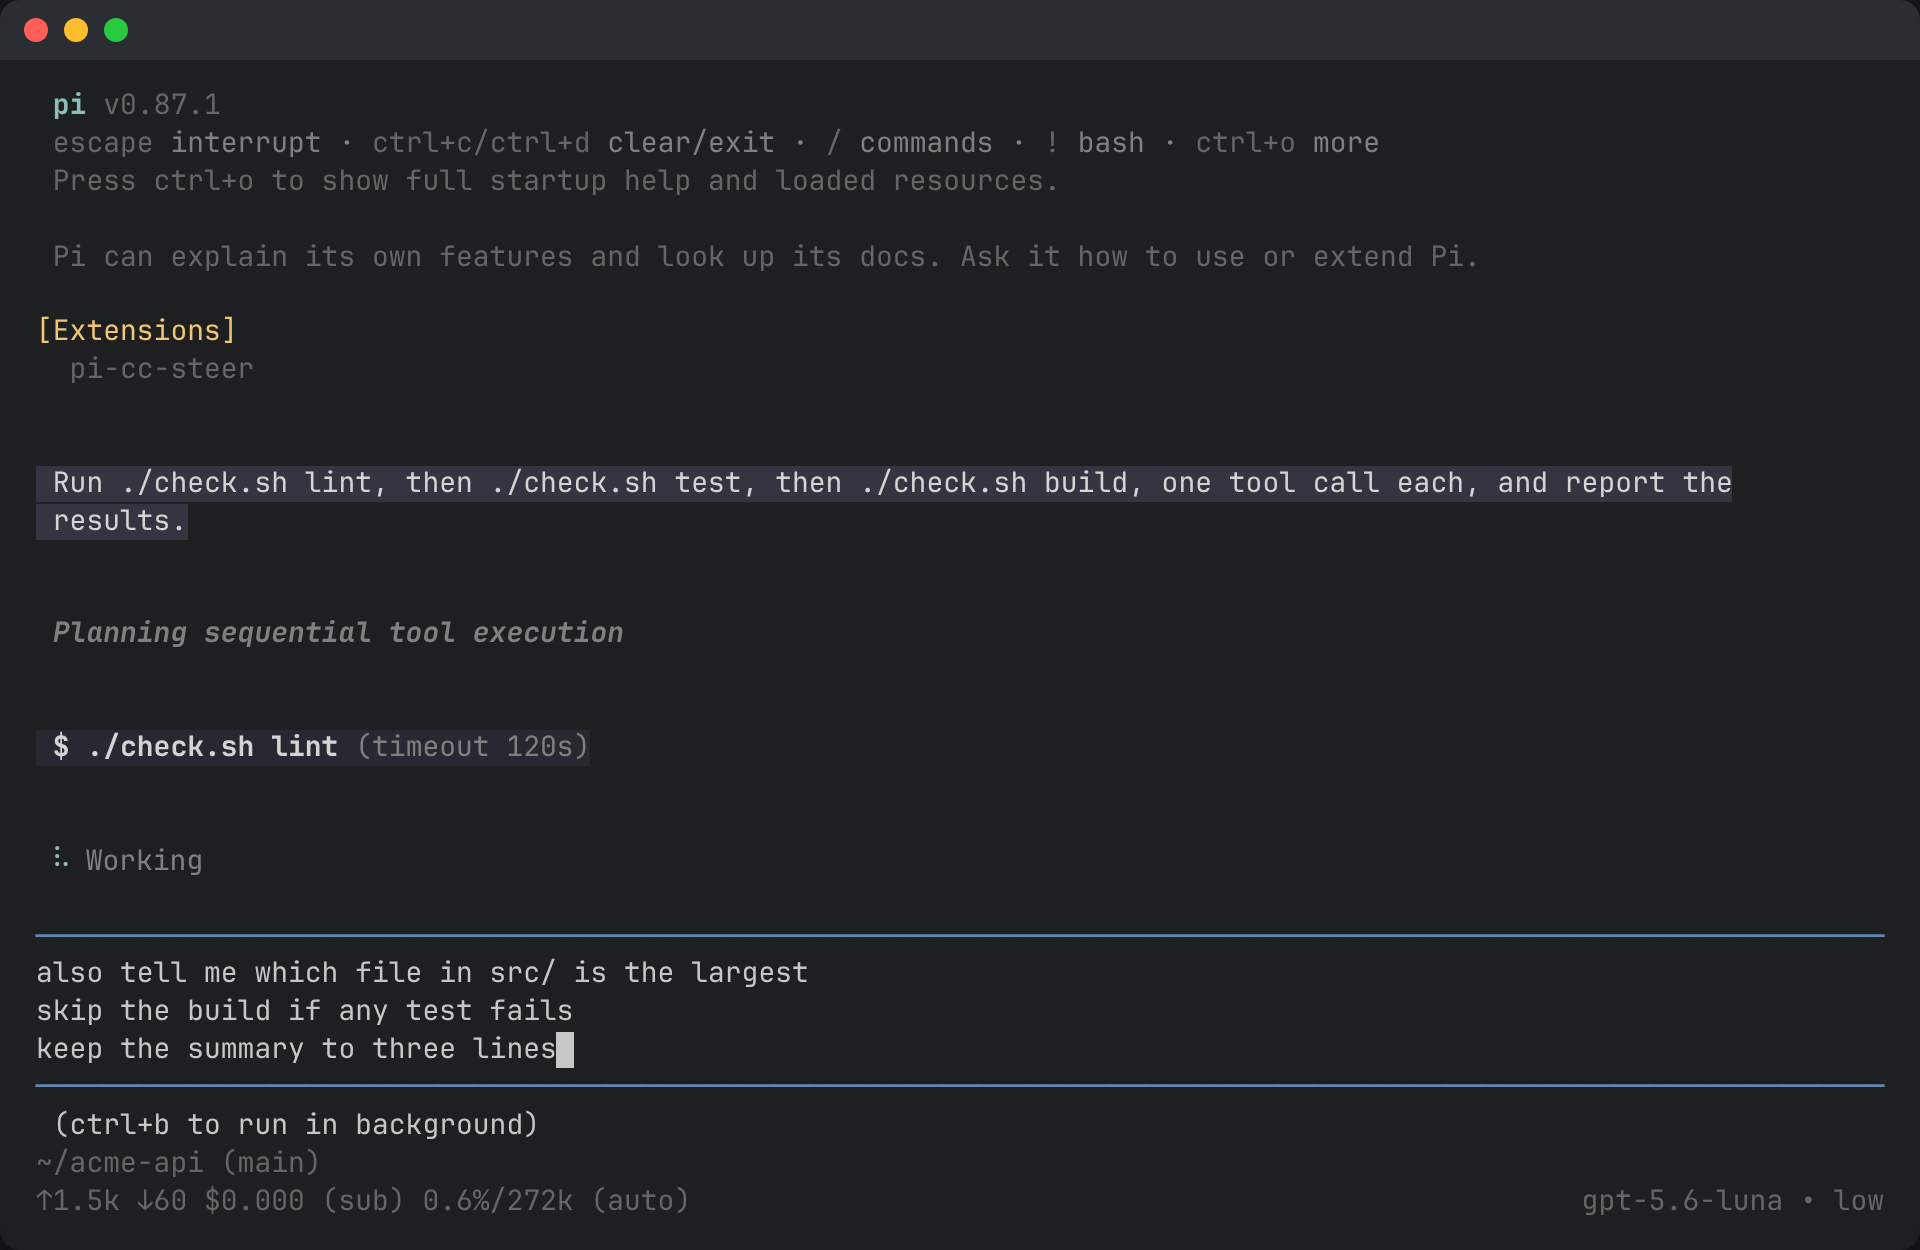This screenshot has height=1250, width=1920.
Task: Click the '0.6%/272k (auto)' context usage
Action: pos(556,1201)
